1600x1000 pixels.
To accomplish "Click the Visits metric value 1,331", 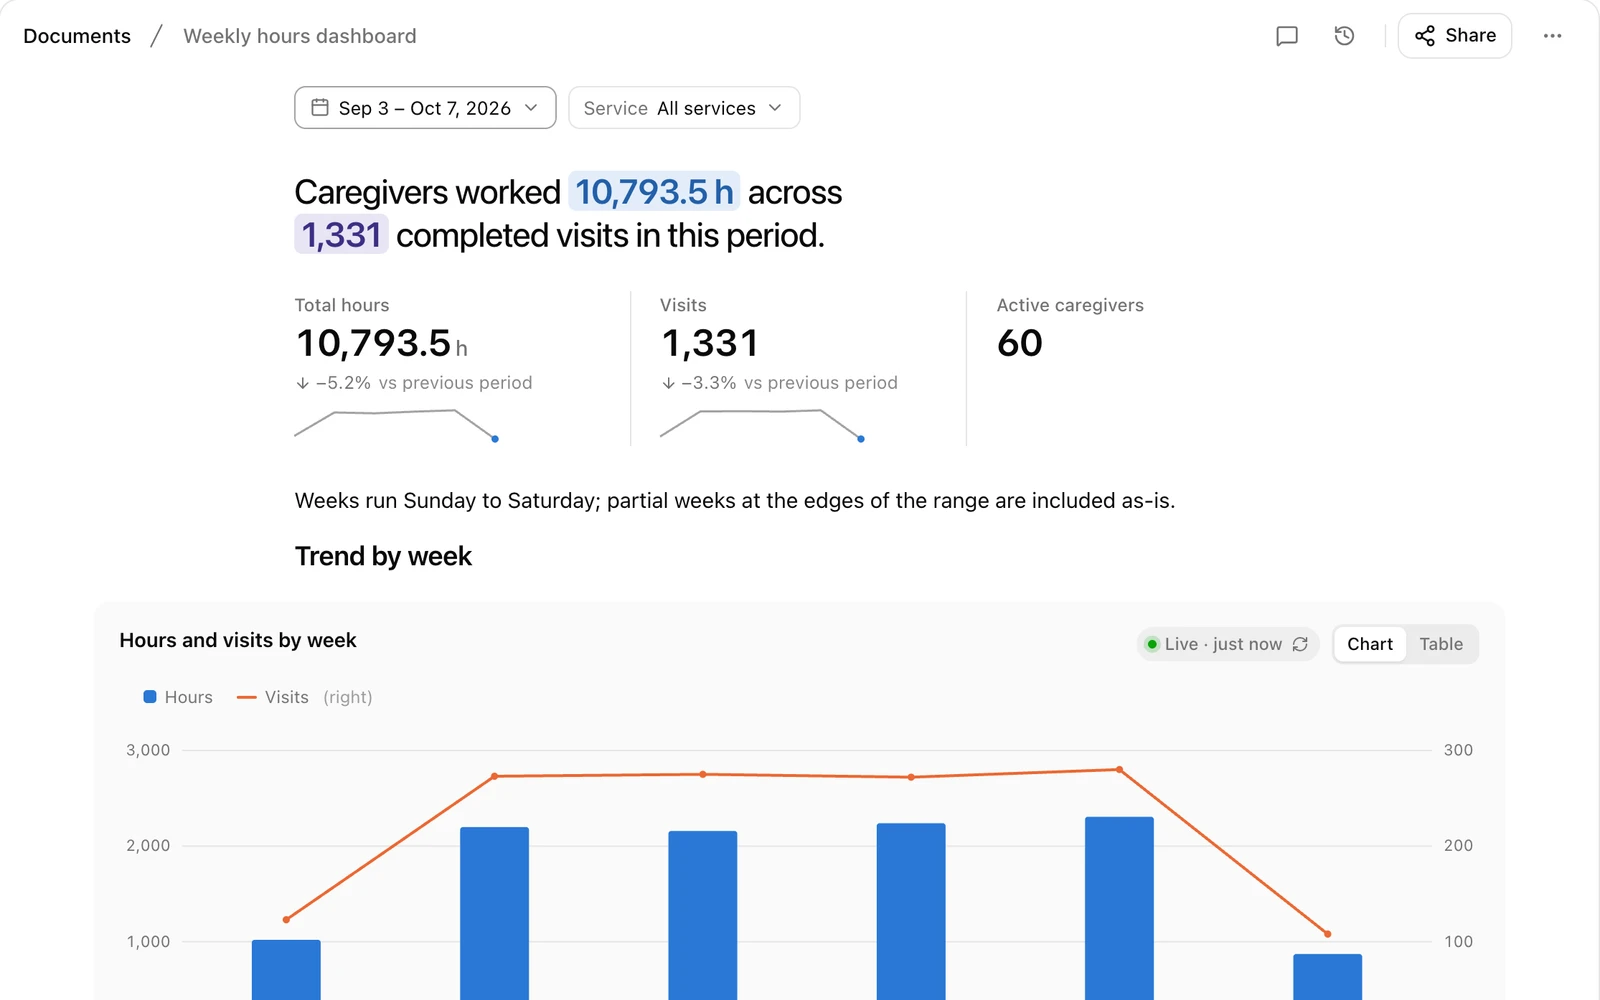I will 710,343.
